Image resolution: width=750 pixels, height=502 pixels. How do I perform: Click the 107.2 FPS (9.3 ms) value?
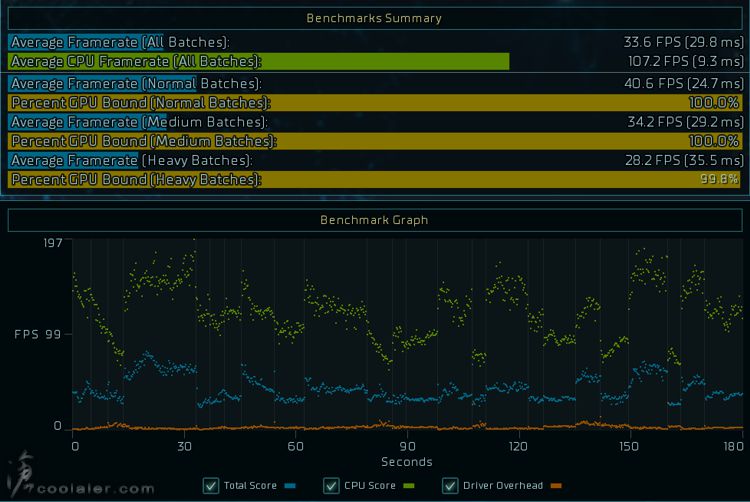686,61
